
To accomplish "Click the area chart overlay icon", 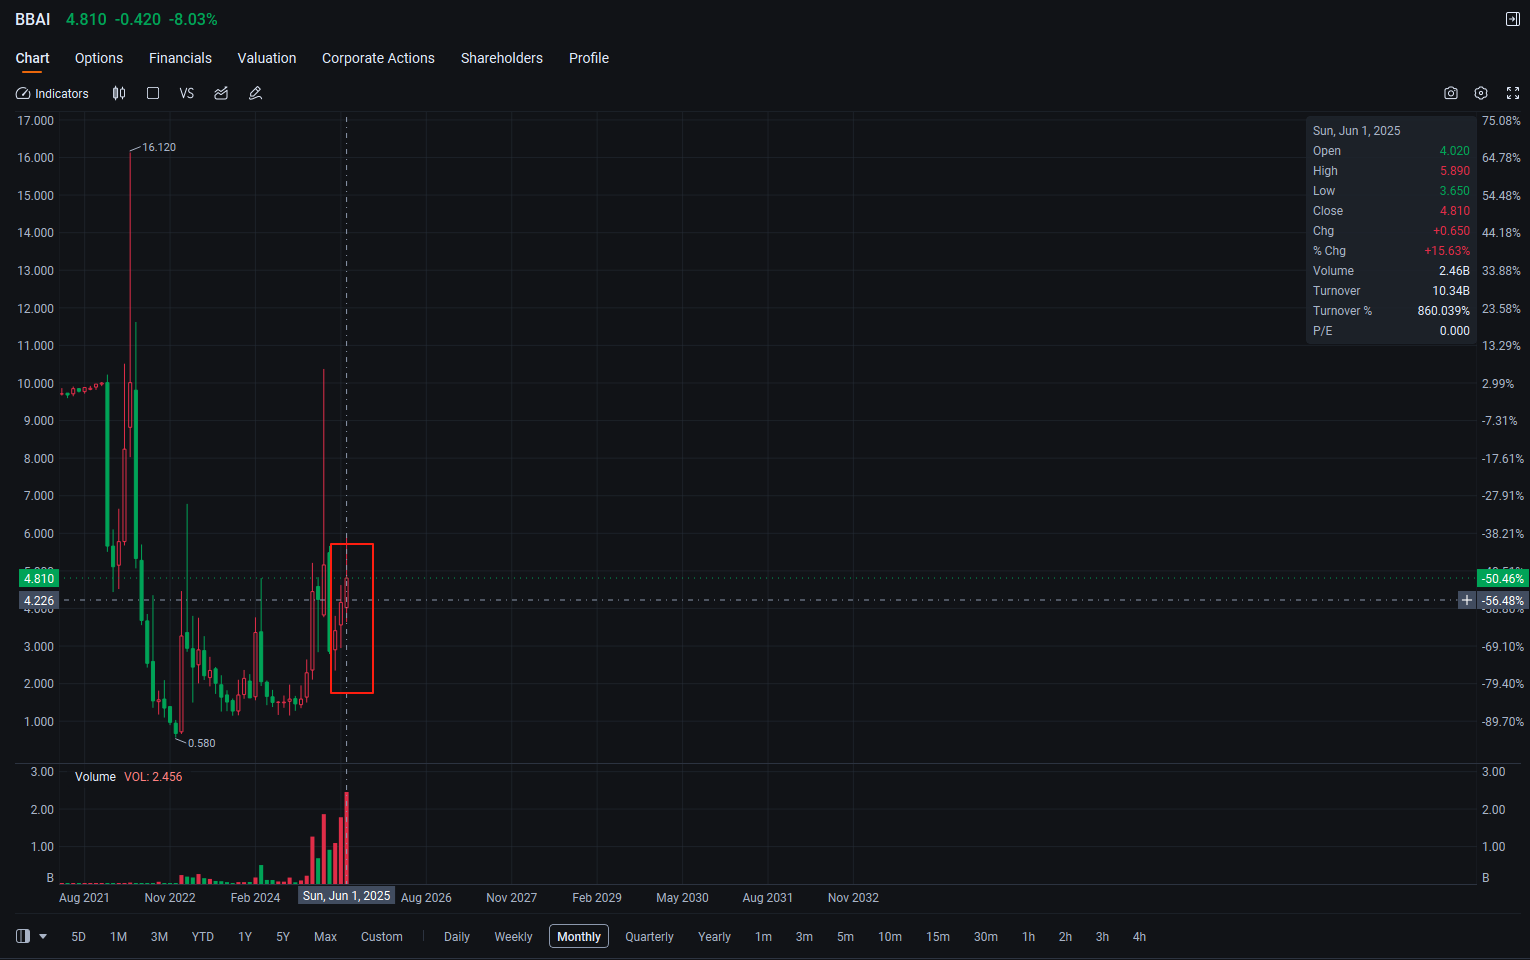I will coord(221,93).
